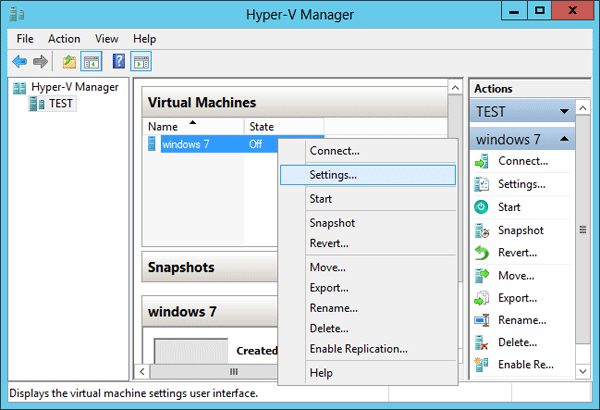Screen dimensions: 600x410
Task: Click Move... link in Actions pane
Action: click(517, 275)
